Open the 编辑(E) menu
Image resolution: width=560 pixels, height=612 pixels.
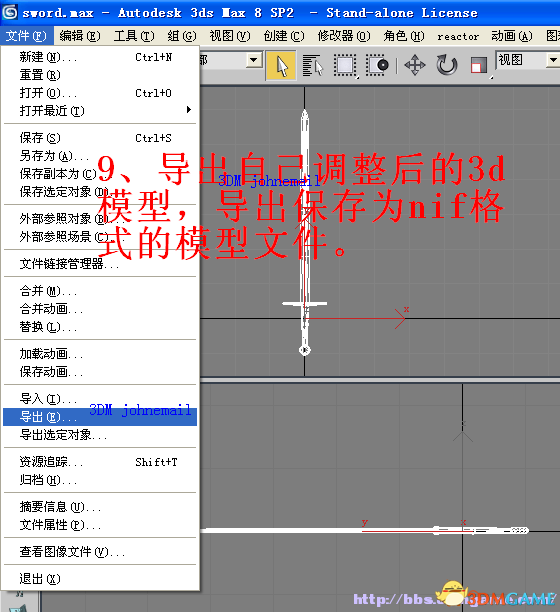click(x=80, y=36)
